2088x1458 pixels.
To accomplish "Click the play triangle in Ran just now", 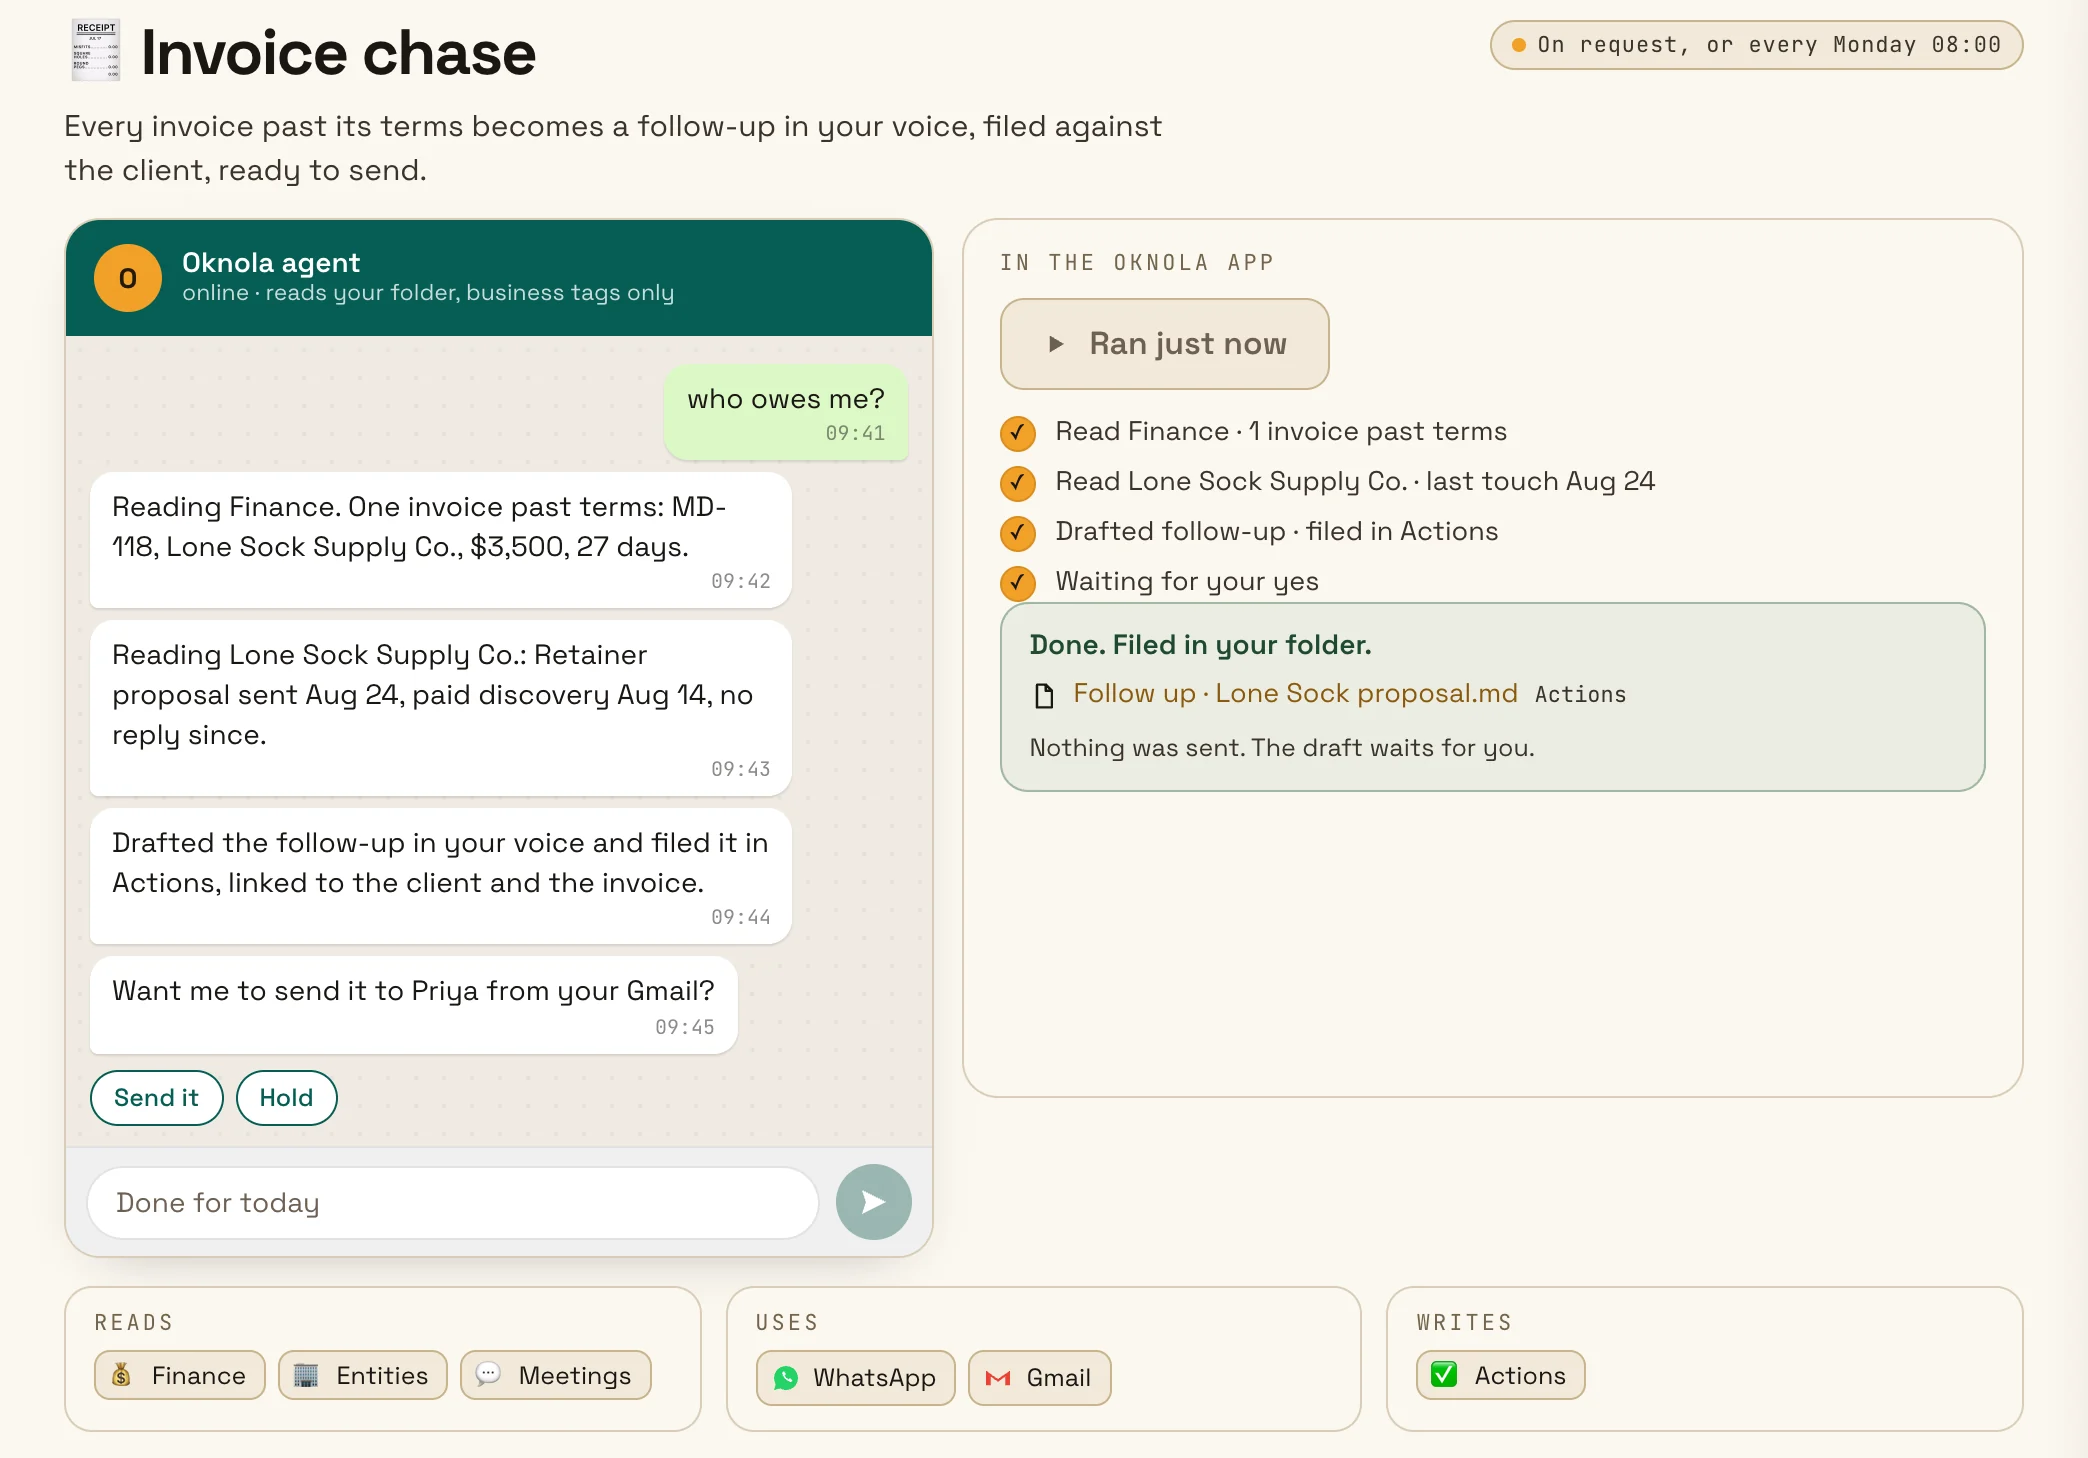I will 1055,344.
